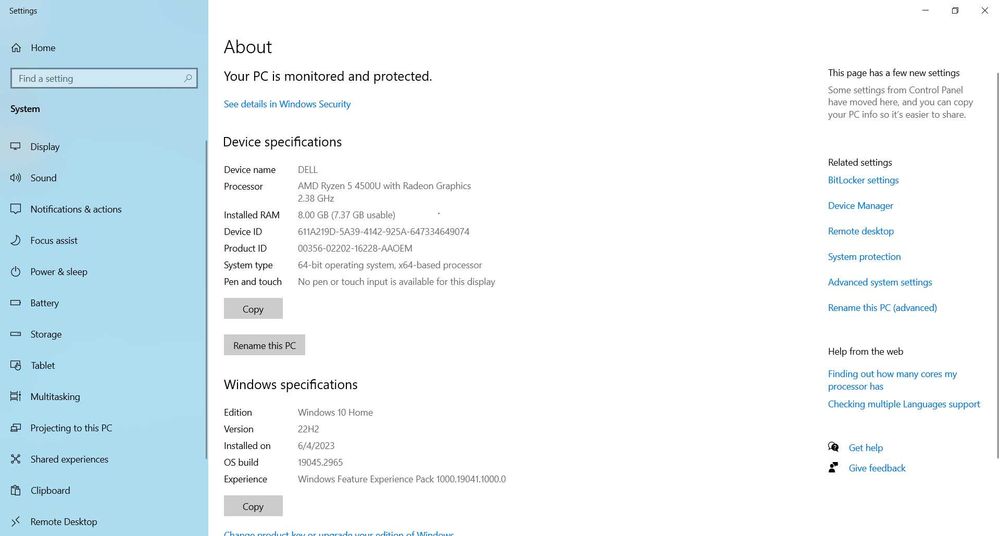Screen dimensions: 1000x536
Task: Click the Remote Desktop icon
Action: [16, 521]
